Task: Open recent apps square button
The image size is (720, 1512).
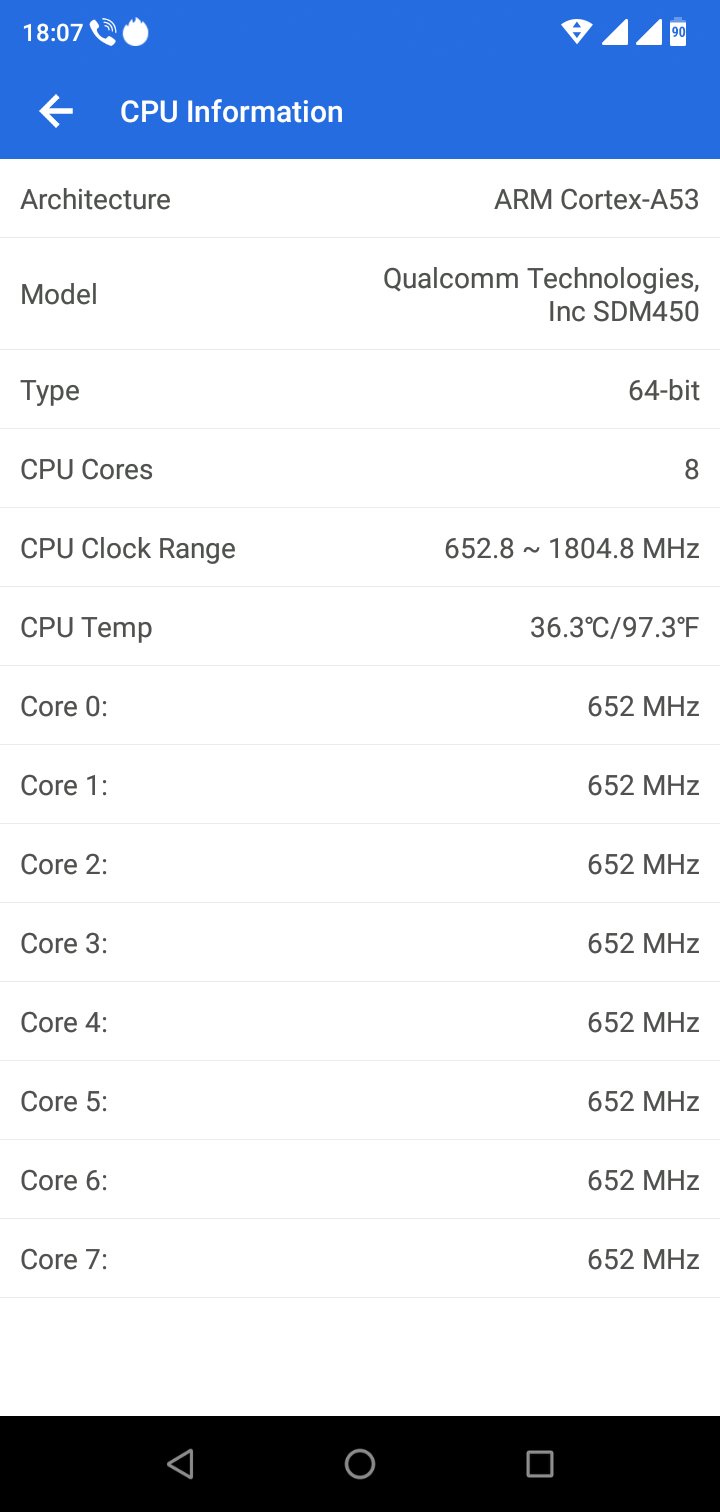Action: point(540,1464)
